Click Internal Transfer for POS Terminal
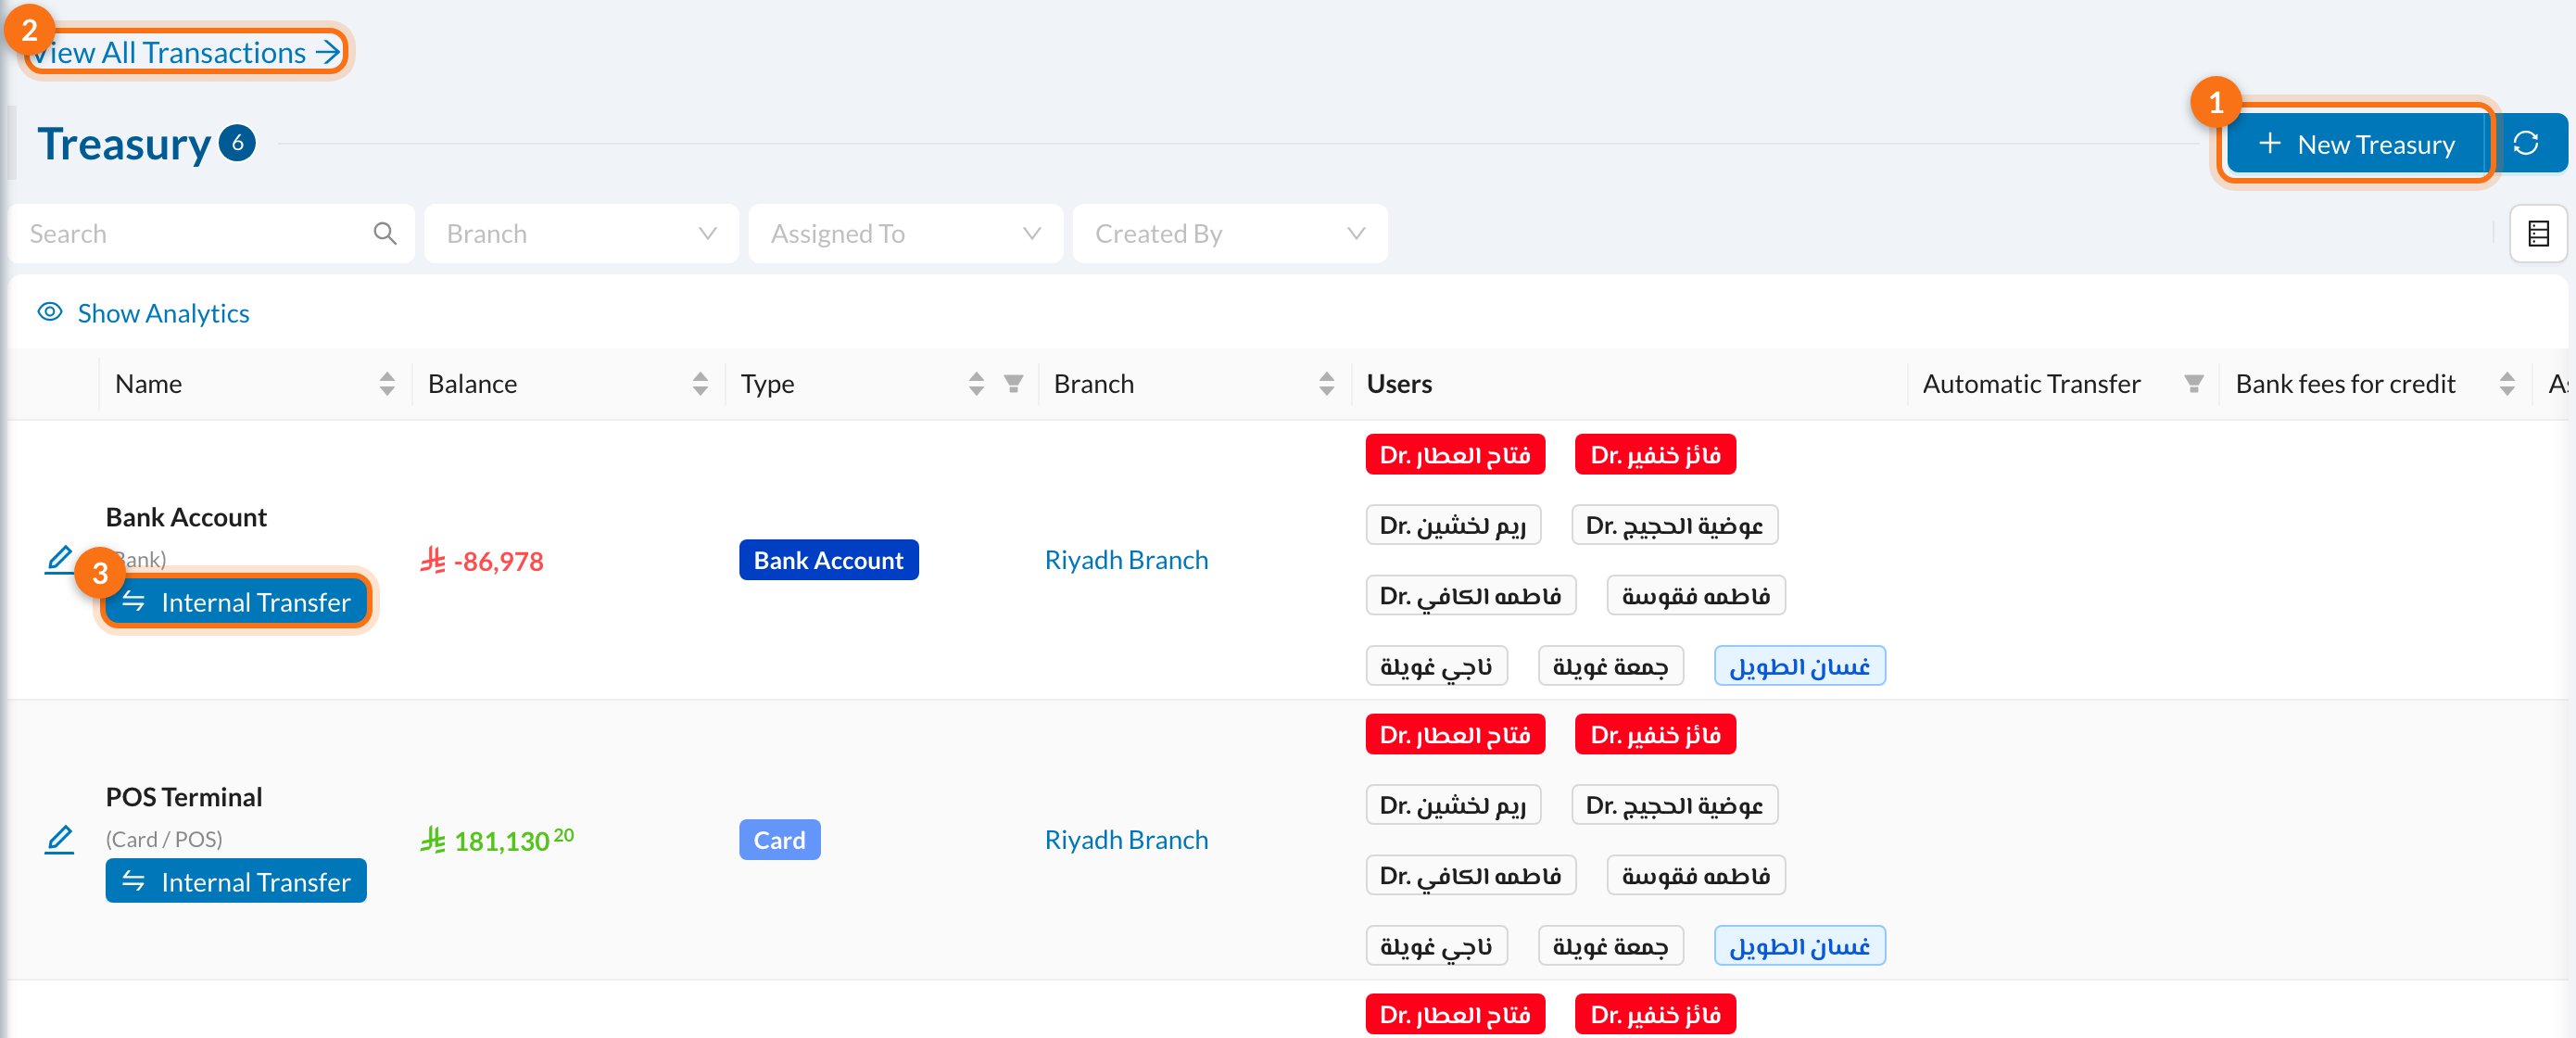This screenshot has height=1038, width=2576. tap(236, 881)
